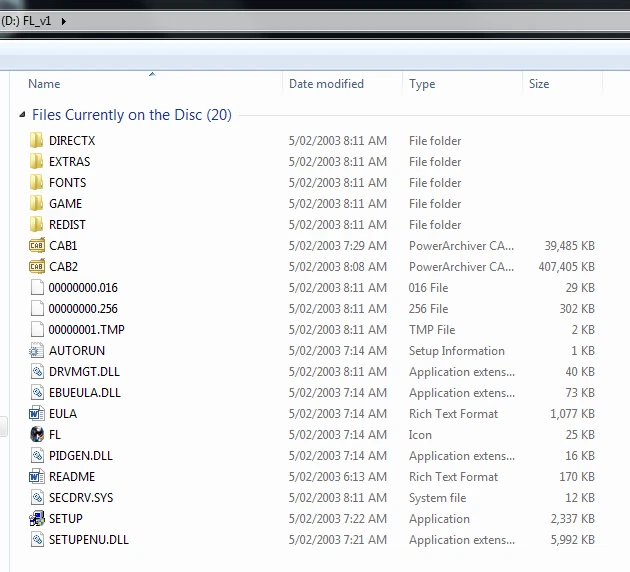This screenshot has width=630, height=572.
Task: Select the EBUEULA.DLL file name
Action: click(85, 392)
